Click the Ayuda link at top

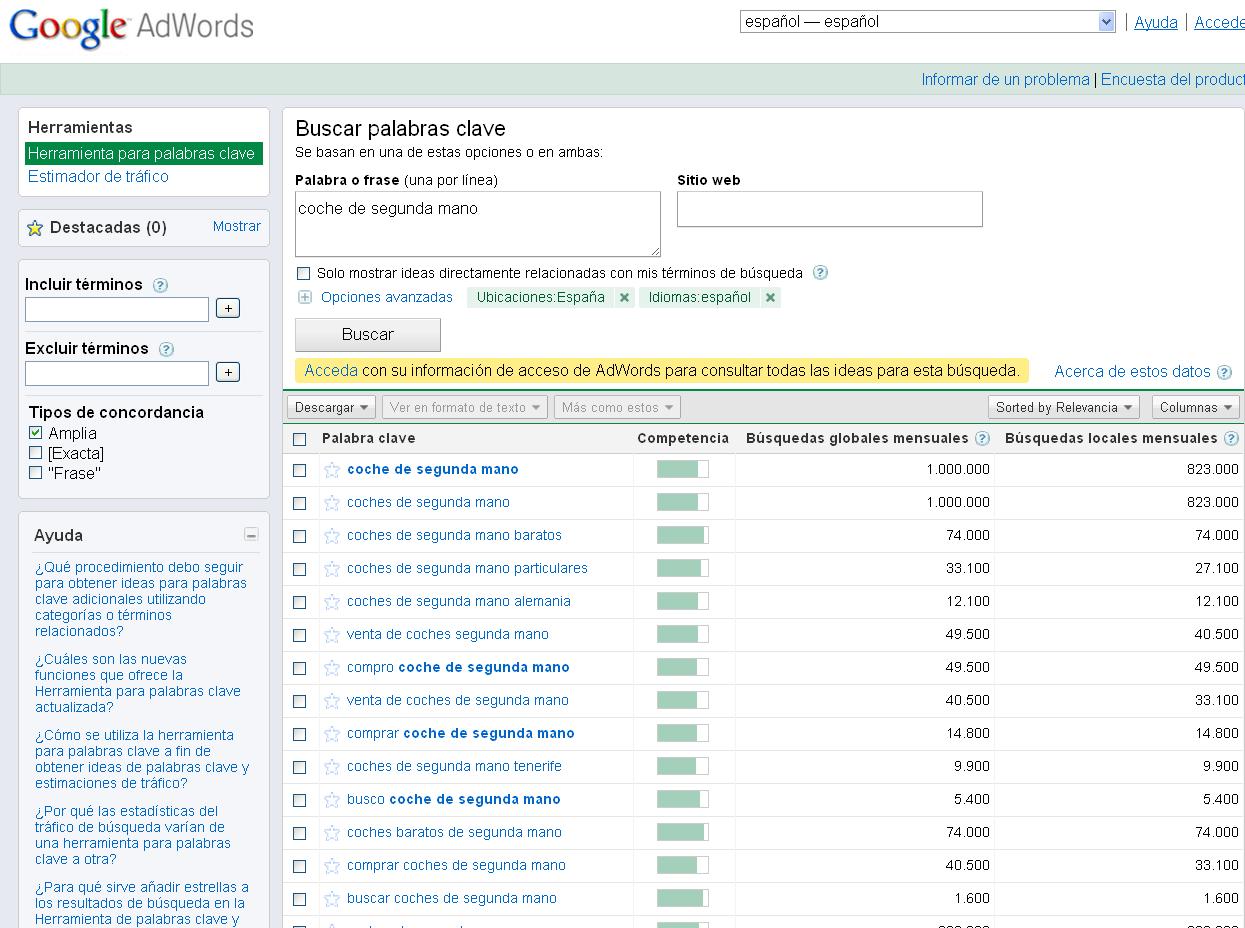click(x=1156, y=22)
